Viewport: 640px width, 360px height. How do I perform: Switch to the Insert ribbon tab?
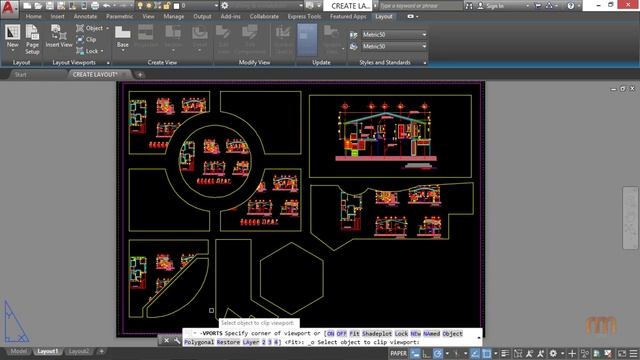(x=58, y=16)
